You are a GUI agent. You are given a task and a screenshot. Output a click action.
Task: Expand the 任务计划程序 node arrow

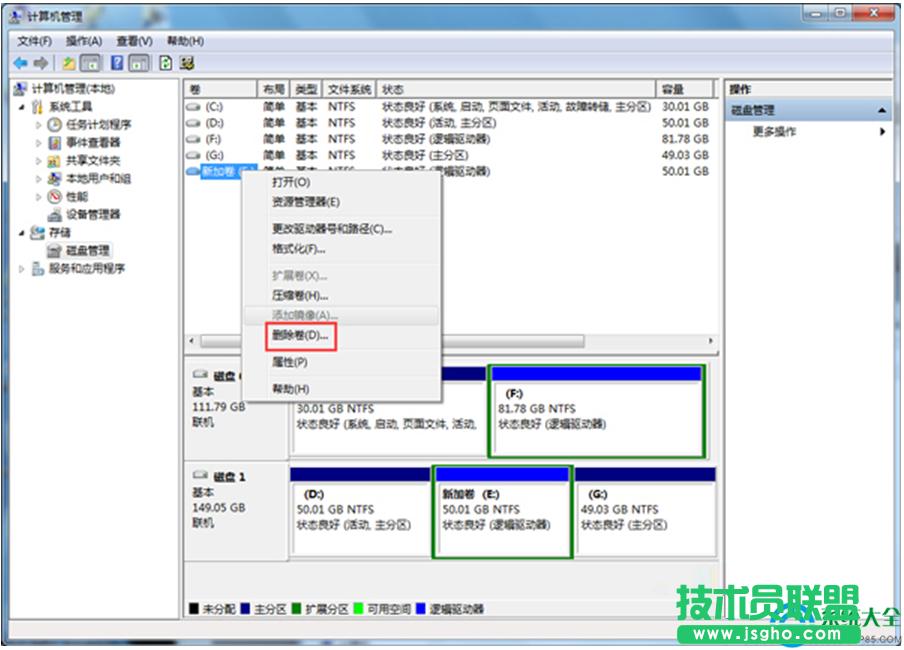pos(39,125)
